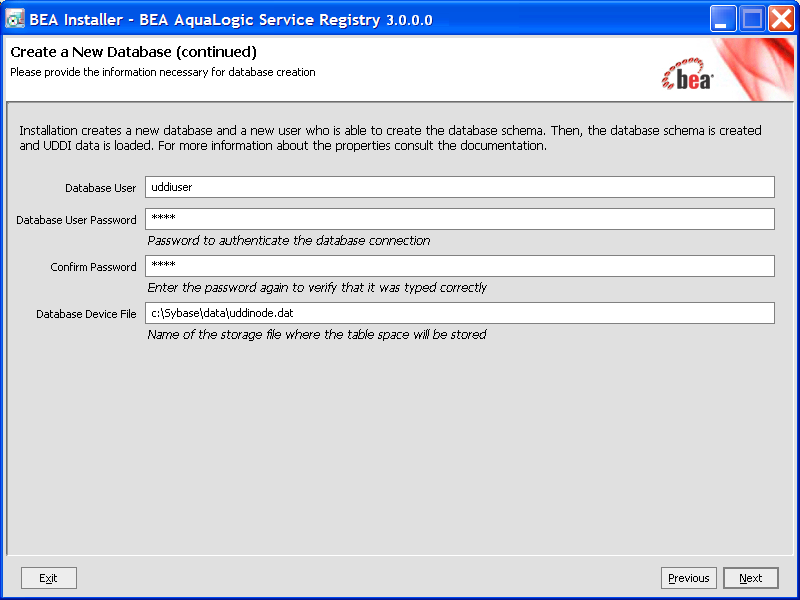800x600 pixels.
Task: Click 'Please provide the information necessary' subtitle
Action: click(x=163, y=72)
